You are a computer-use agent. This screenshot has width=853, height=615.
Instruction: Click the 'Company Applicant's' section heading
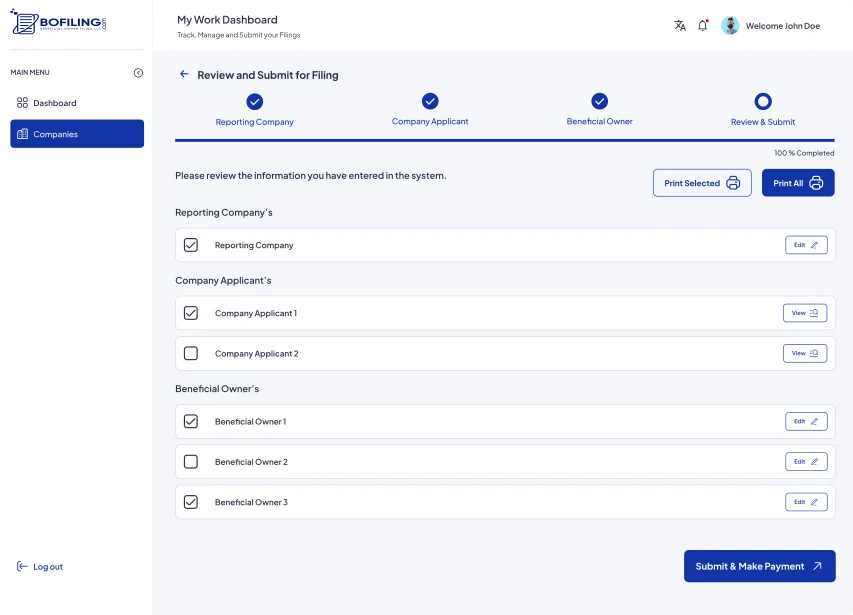point(223,281)
